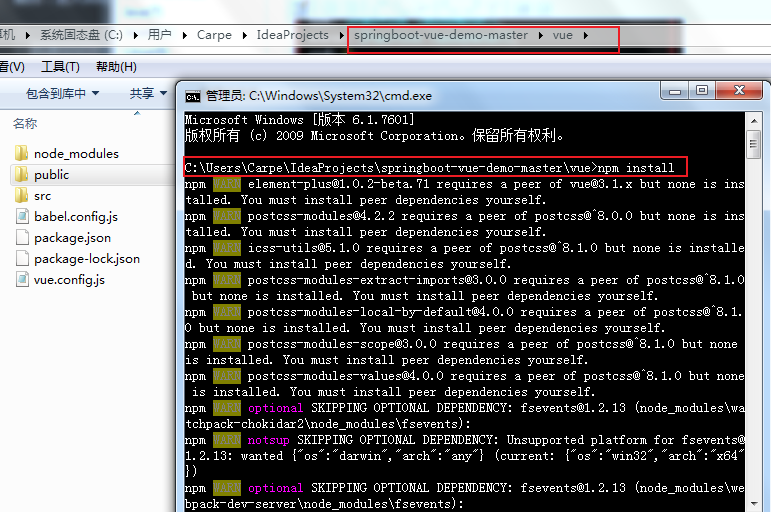Click the magenta notsup warning text
The width and height of the screenshot is (771, 512).
(x=268, y=440)
